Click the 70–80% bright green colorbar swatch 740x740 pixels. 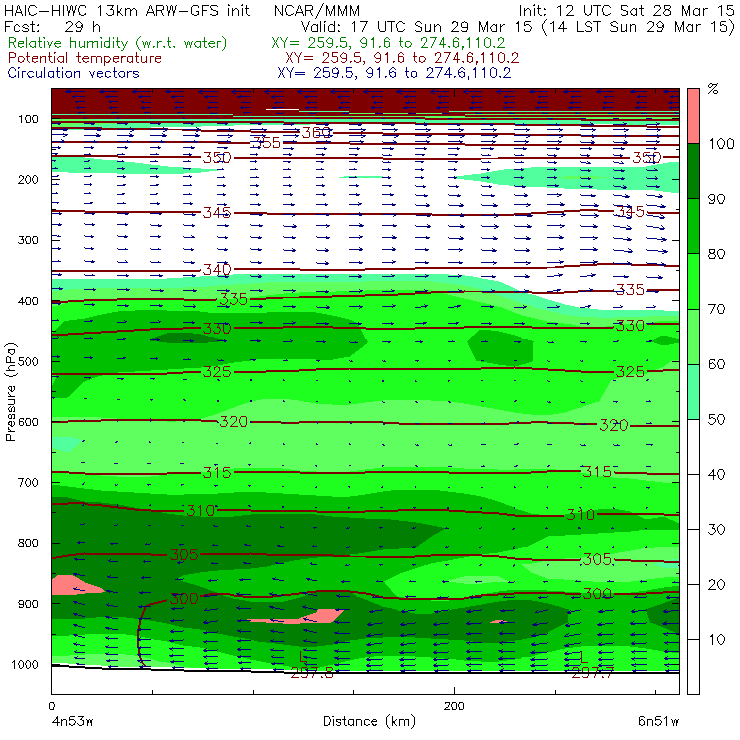pos(693,281)
